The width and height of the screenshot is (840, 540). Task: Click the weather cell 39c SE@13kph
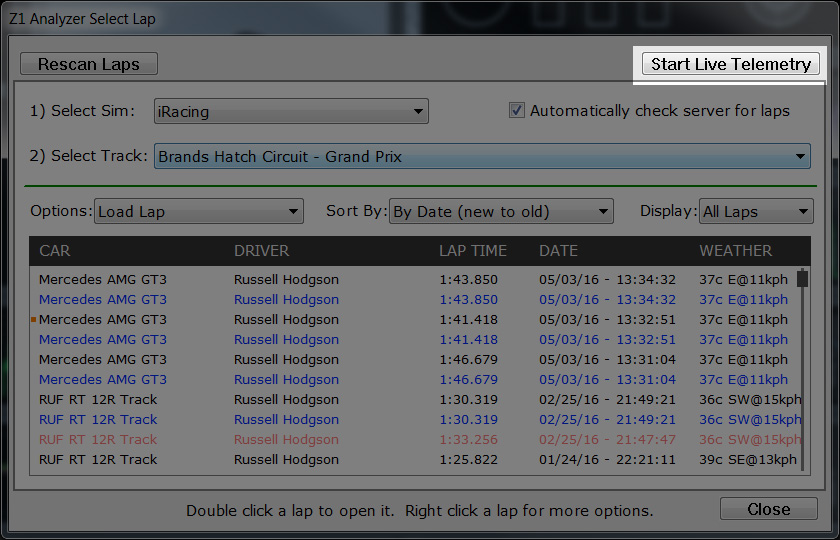(748, 460)
